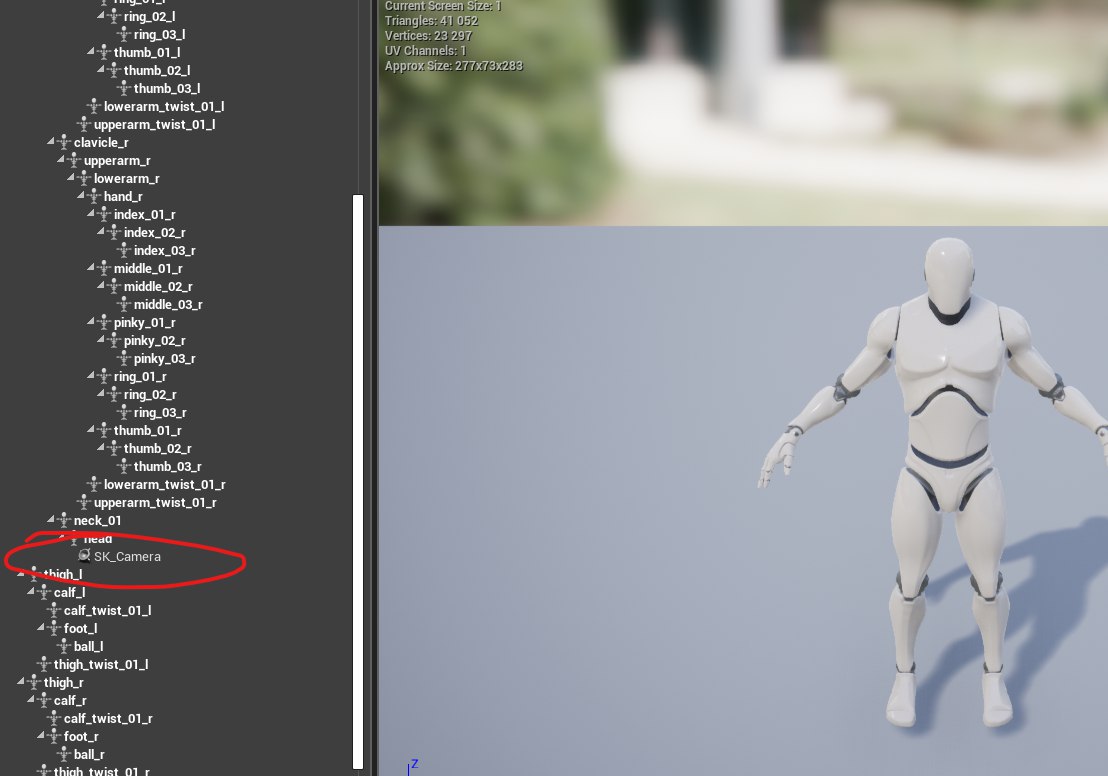1108x776 pixels.
Task: Click bone icon beside calf_twist_01_r
Action: point(54,718)
